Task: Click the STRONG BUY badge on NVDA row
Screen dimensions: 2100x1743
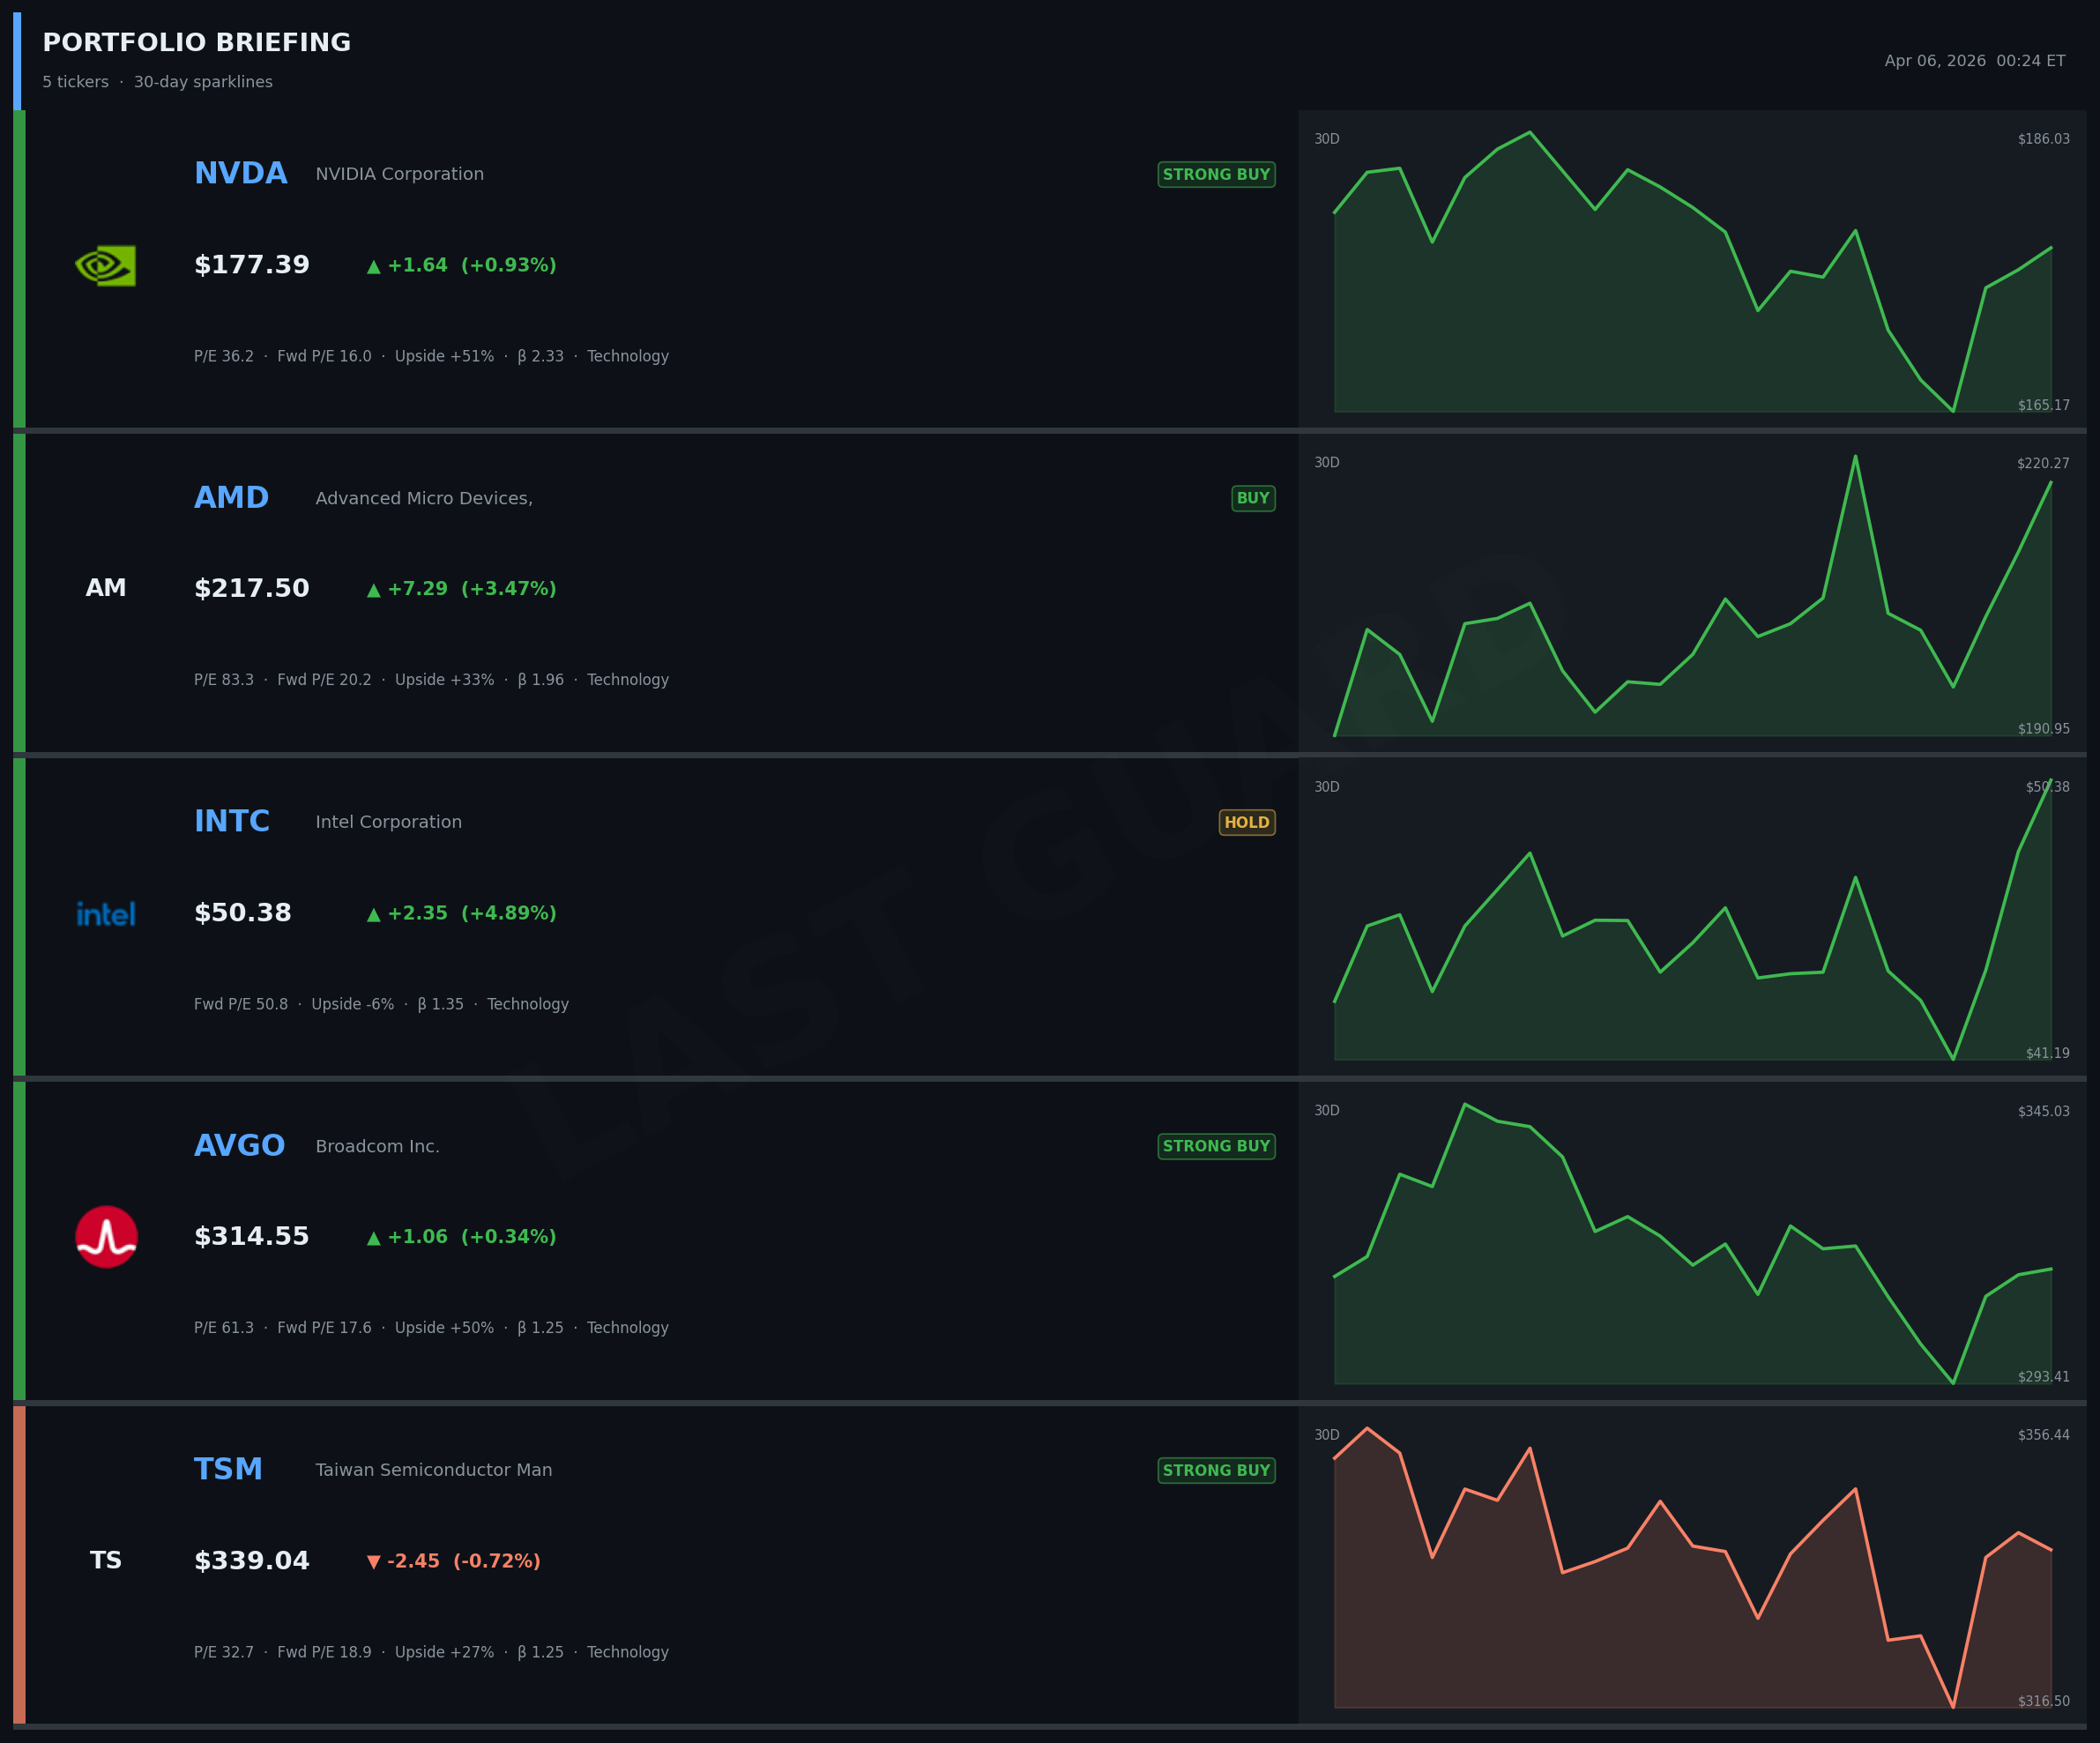Action: coord(1216,175)
